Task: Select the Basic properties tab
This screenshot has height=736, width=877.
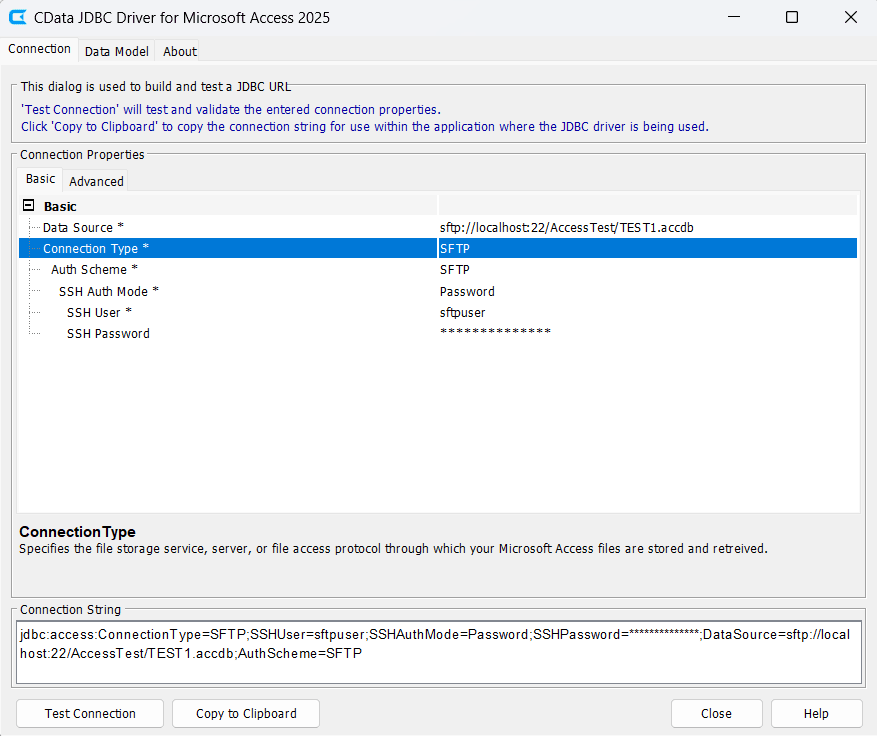Action: point(41,179)
